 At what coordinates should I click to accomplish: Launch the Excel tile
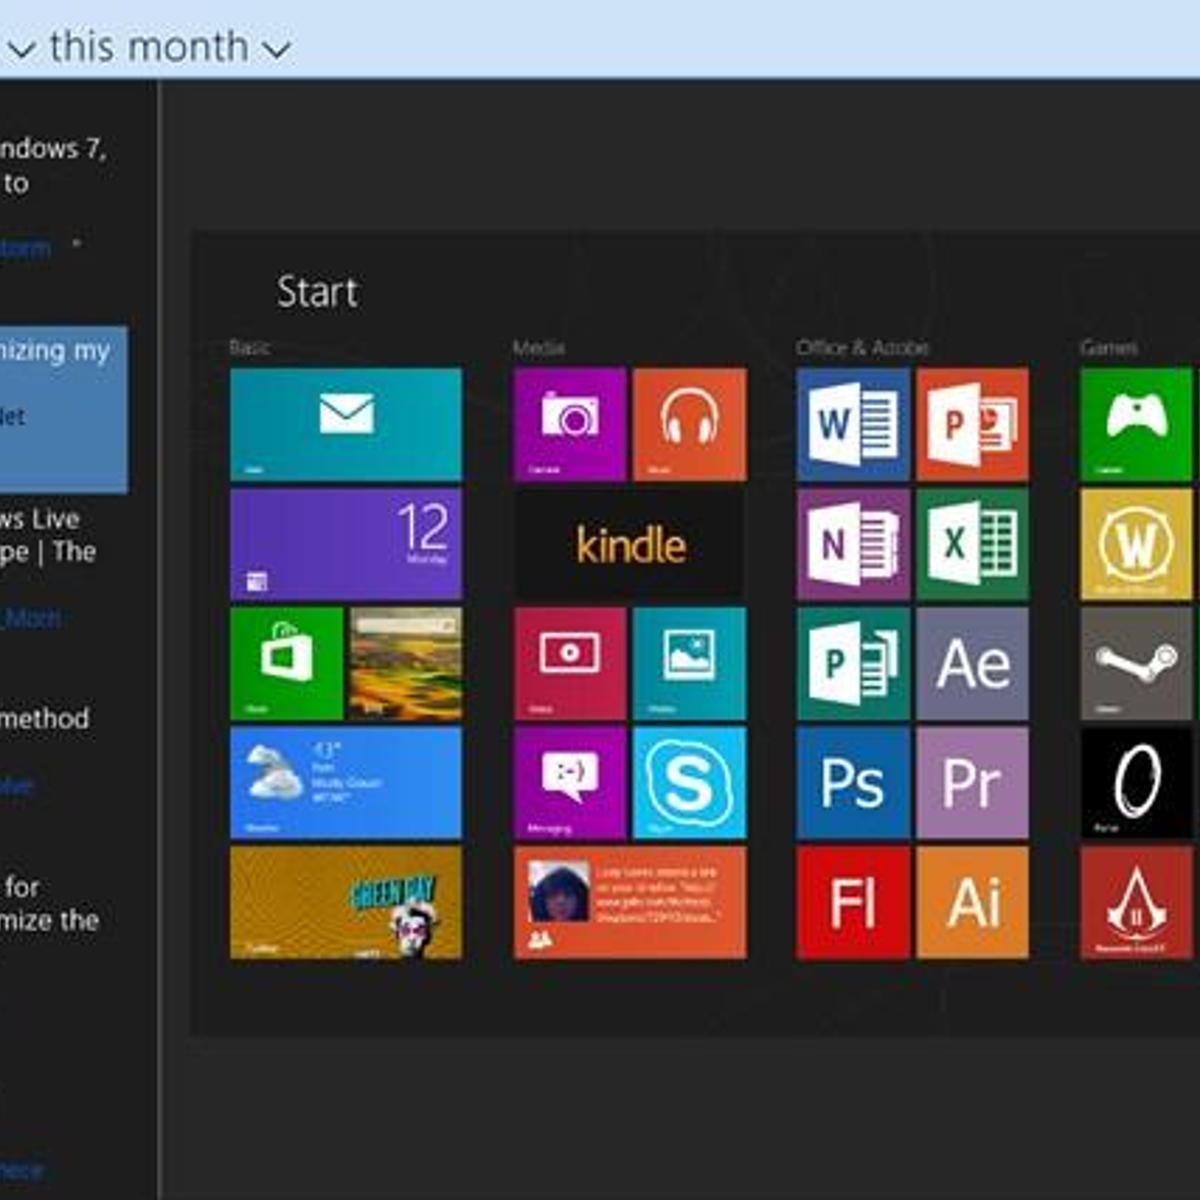pyautogui.click(x=973, y=544)
